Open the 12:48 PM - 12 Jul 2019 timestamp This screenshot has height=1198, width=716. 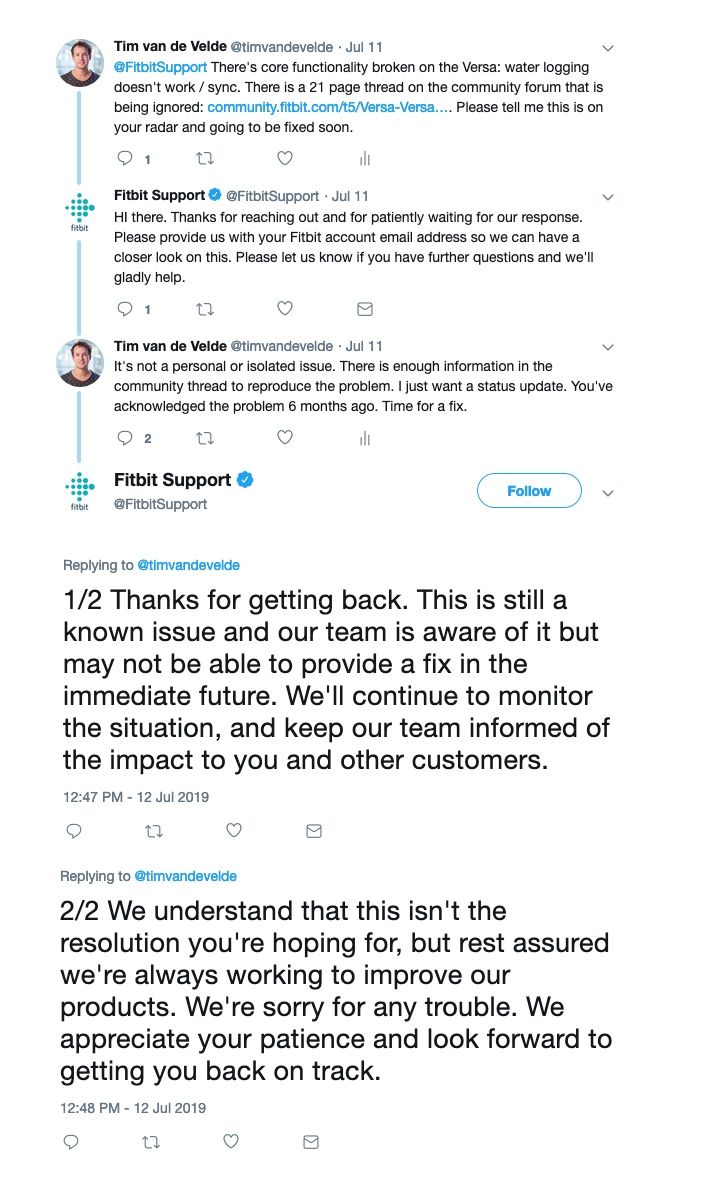click(x=133, y=1108)
